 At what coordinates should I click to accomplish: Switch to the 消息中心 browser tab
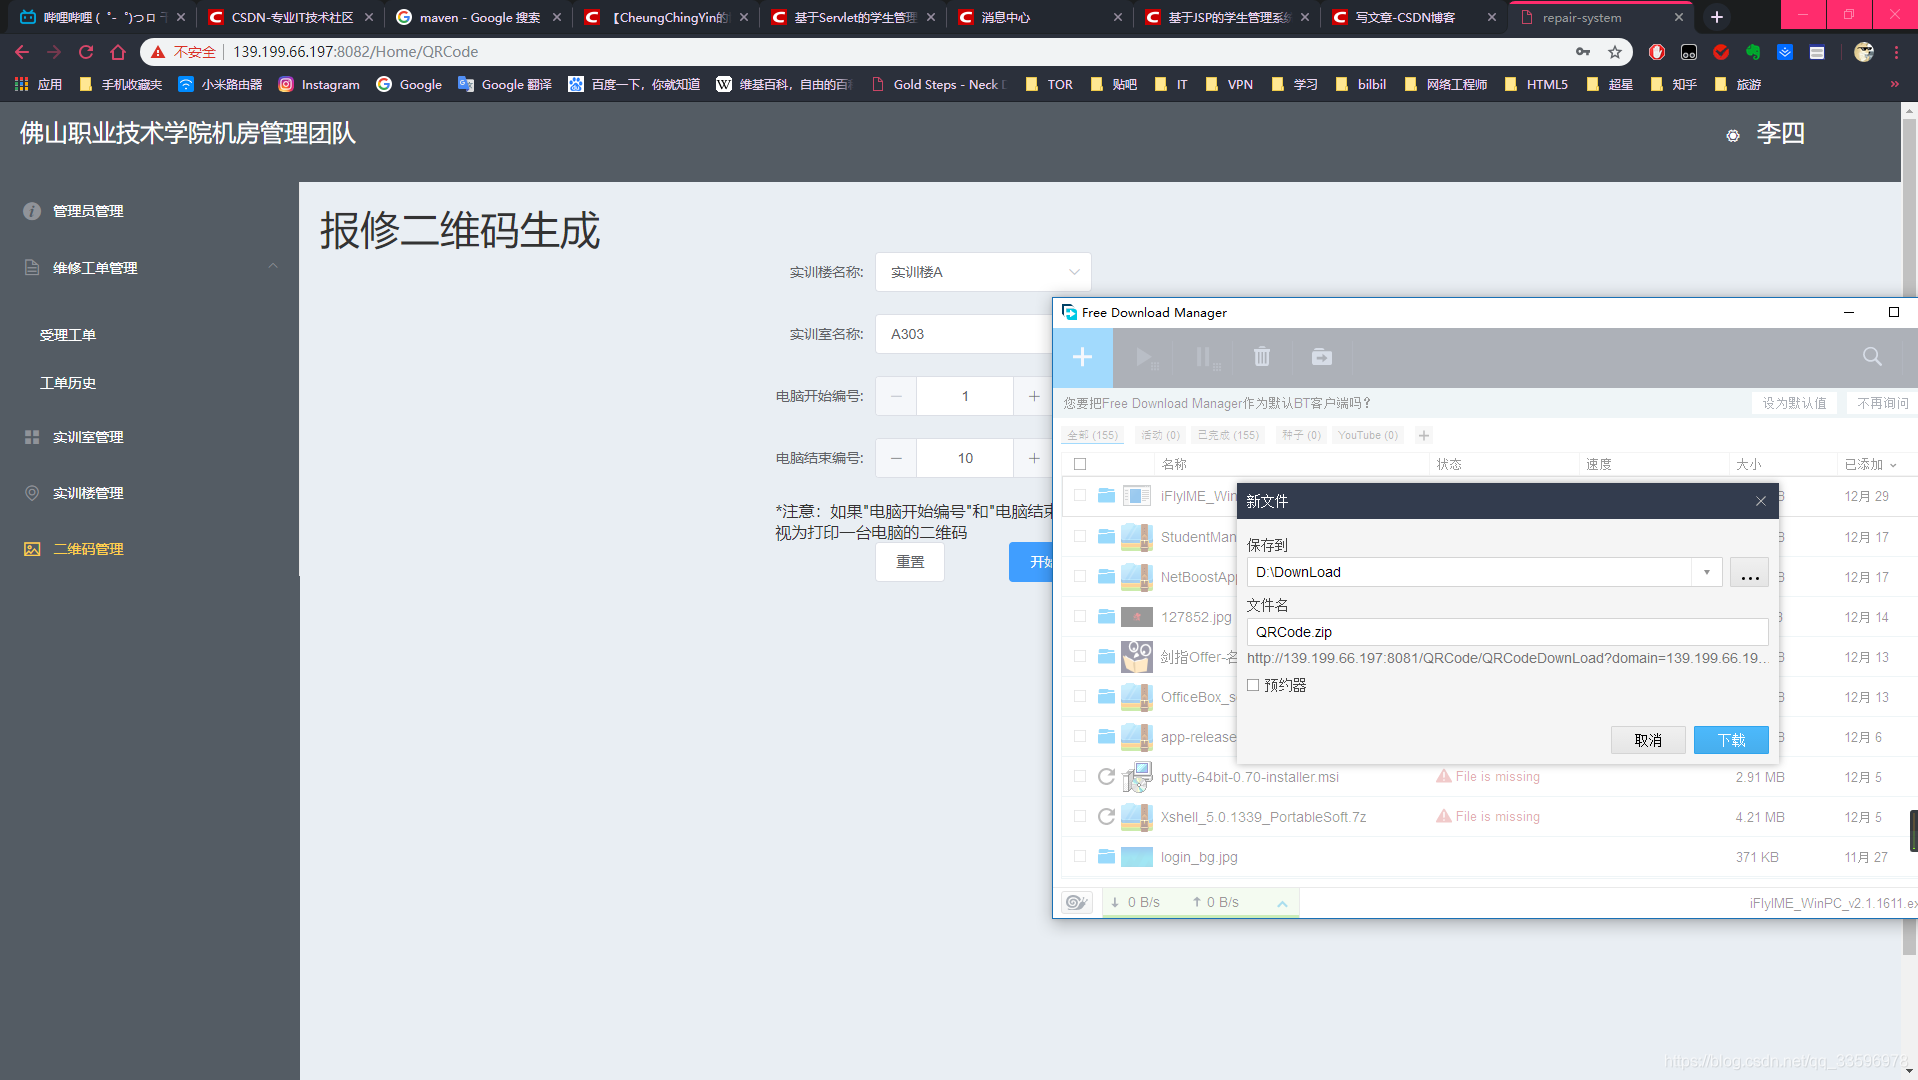coord(1006,17)
